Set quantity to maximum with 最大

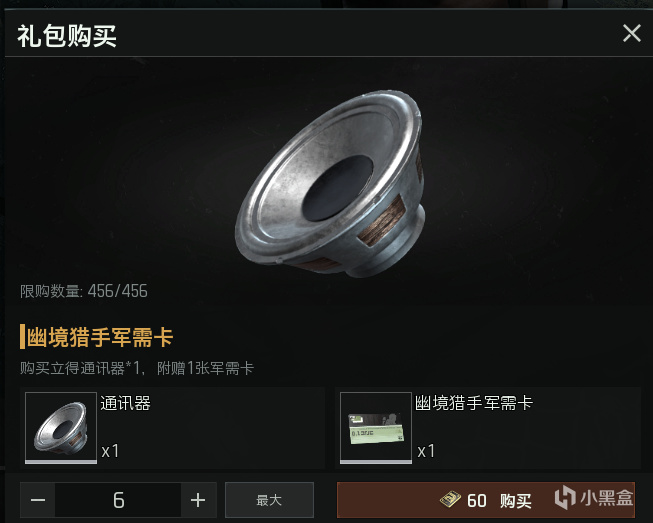pyautogui.click(x=269, y=500)
